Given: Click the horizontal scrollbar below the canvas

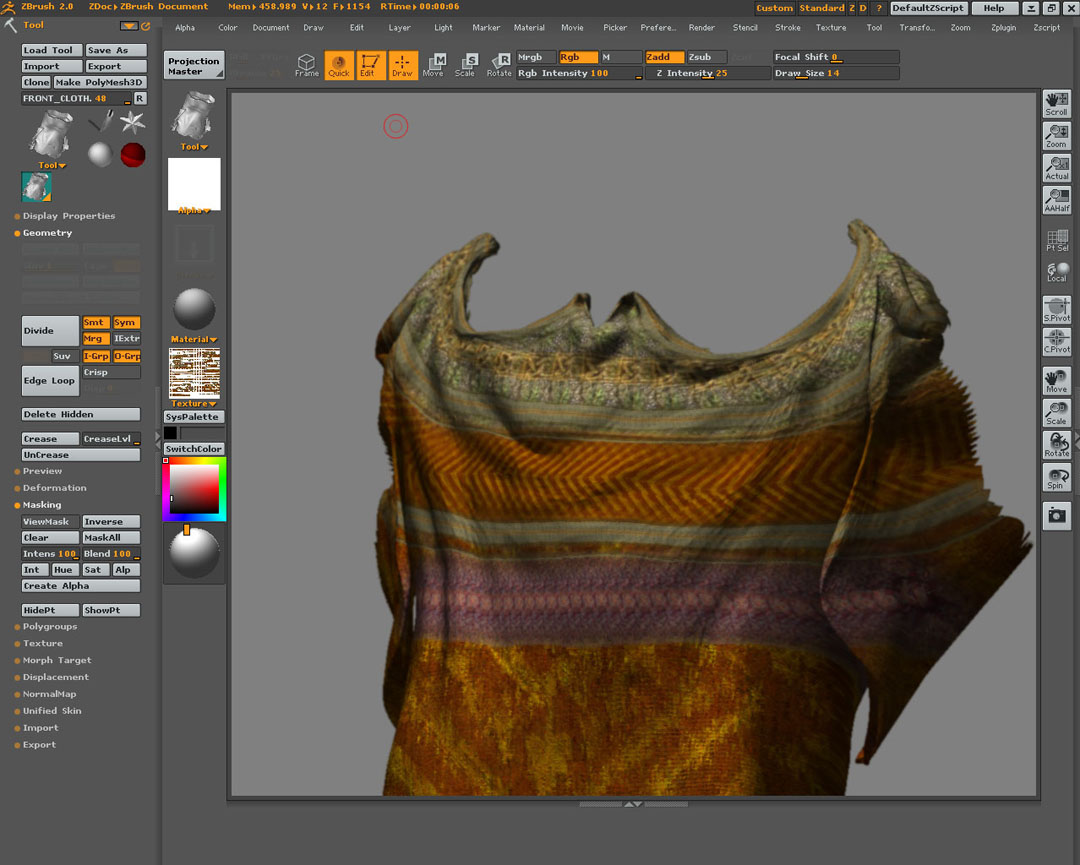Looking at the screenshot, I should pos(633,803).
